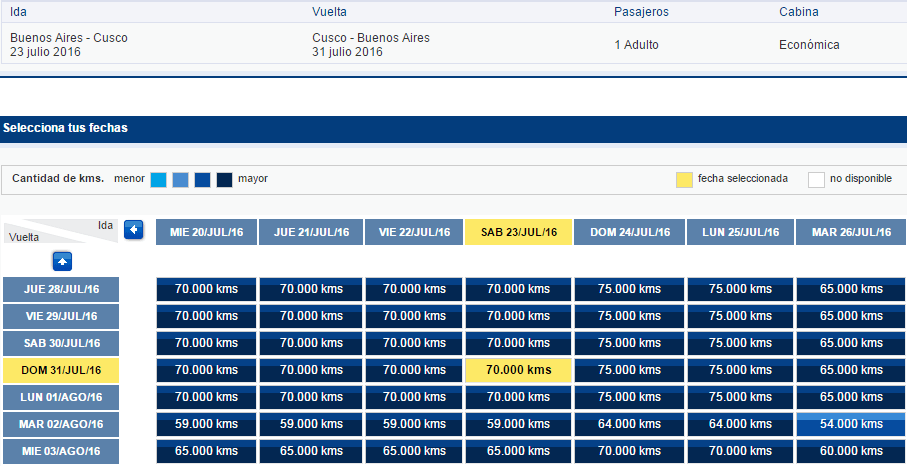Select MIE 20/JUL/16 departure column header
The height and width of the screenshot is (466, 907).
207,232
